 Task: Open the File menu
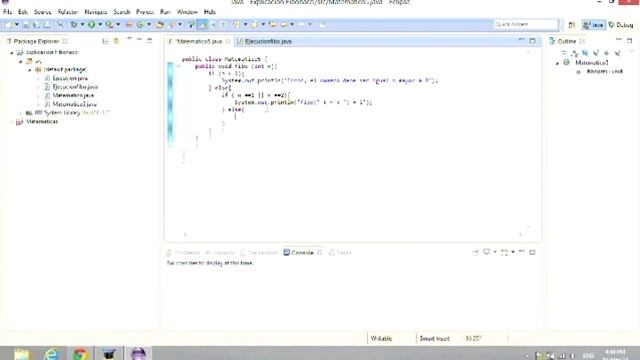(x=7, y=12)
